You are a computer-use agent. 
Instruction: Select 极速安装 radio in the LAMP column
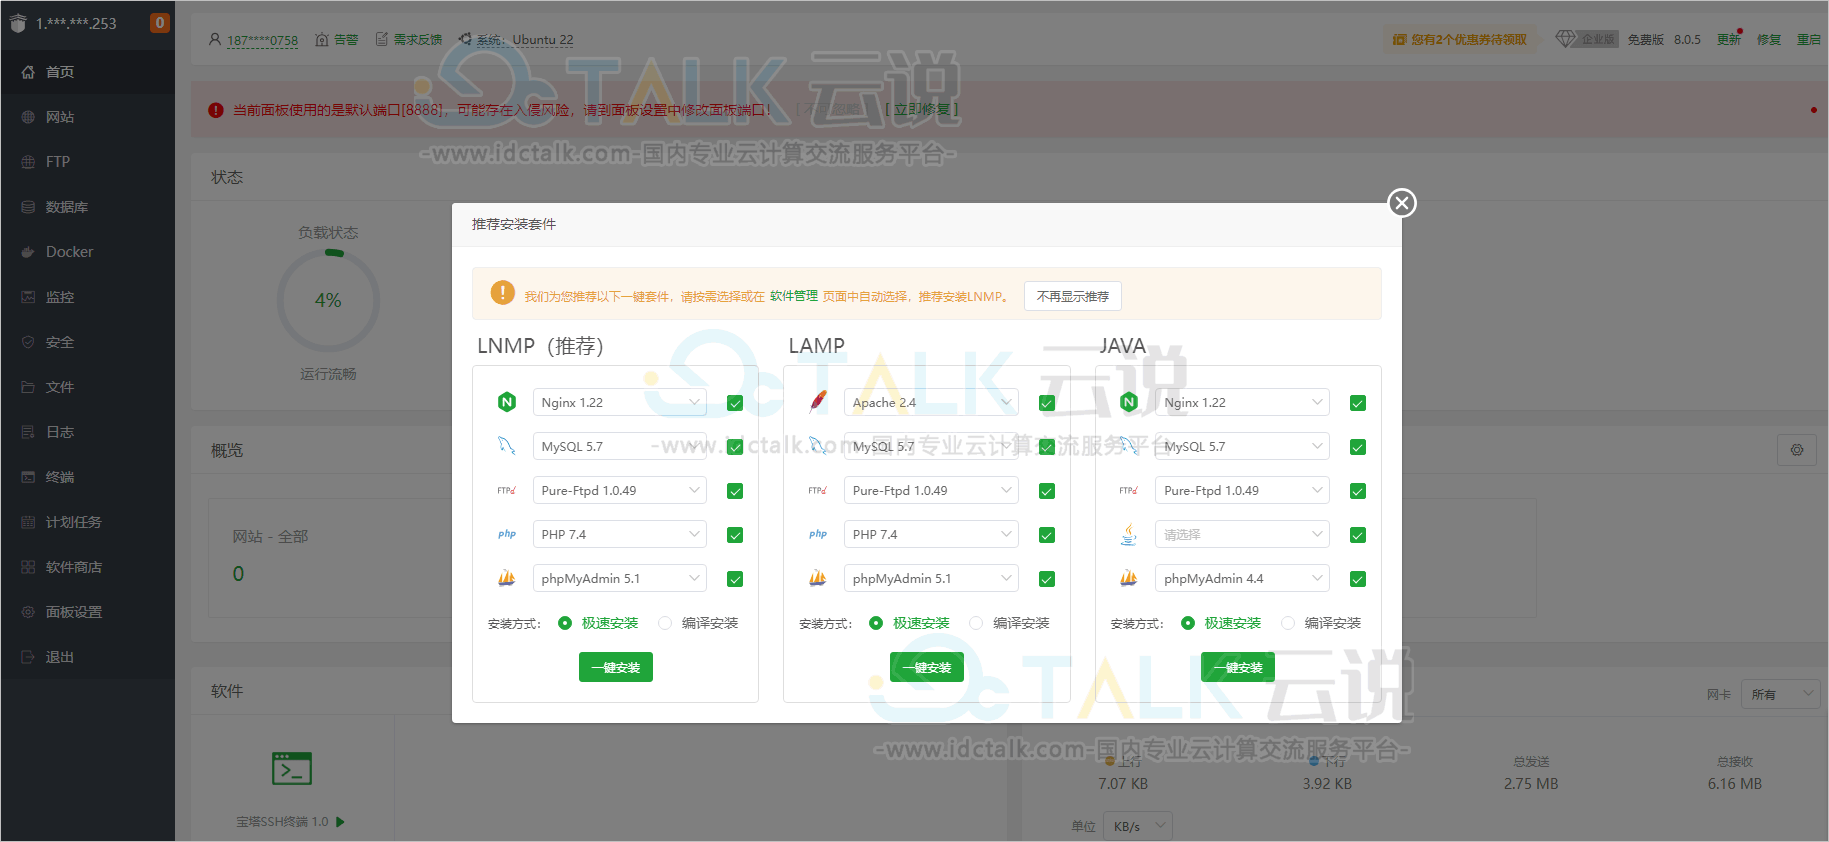coord(876,623)
